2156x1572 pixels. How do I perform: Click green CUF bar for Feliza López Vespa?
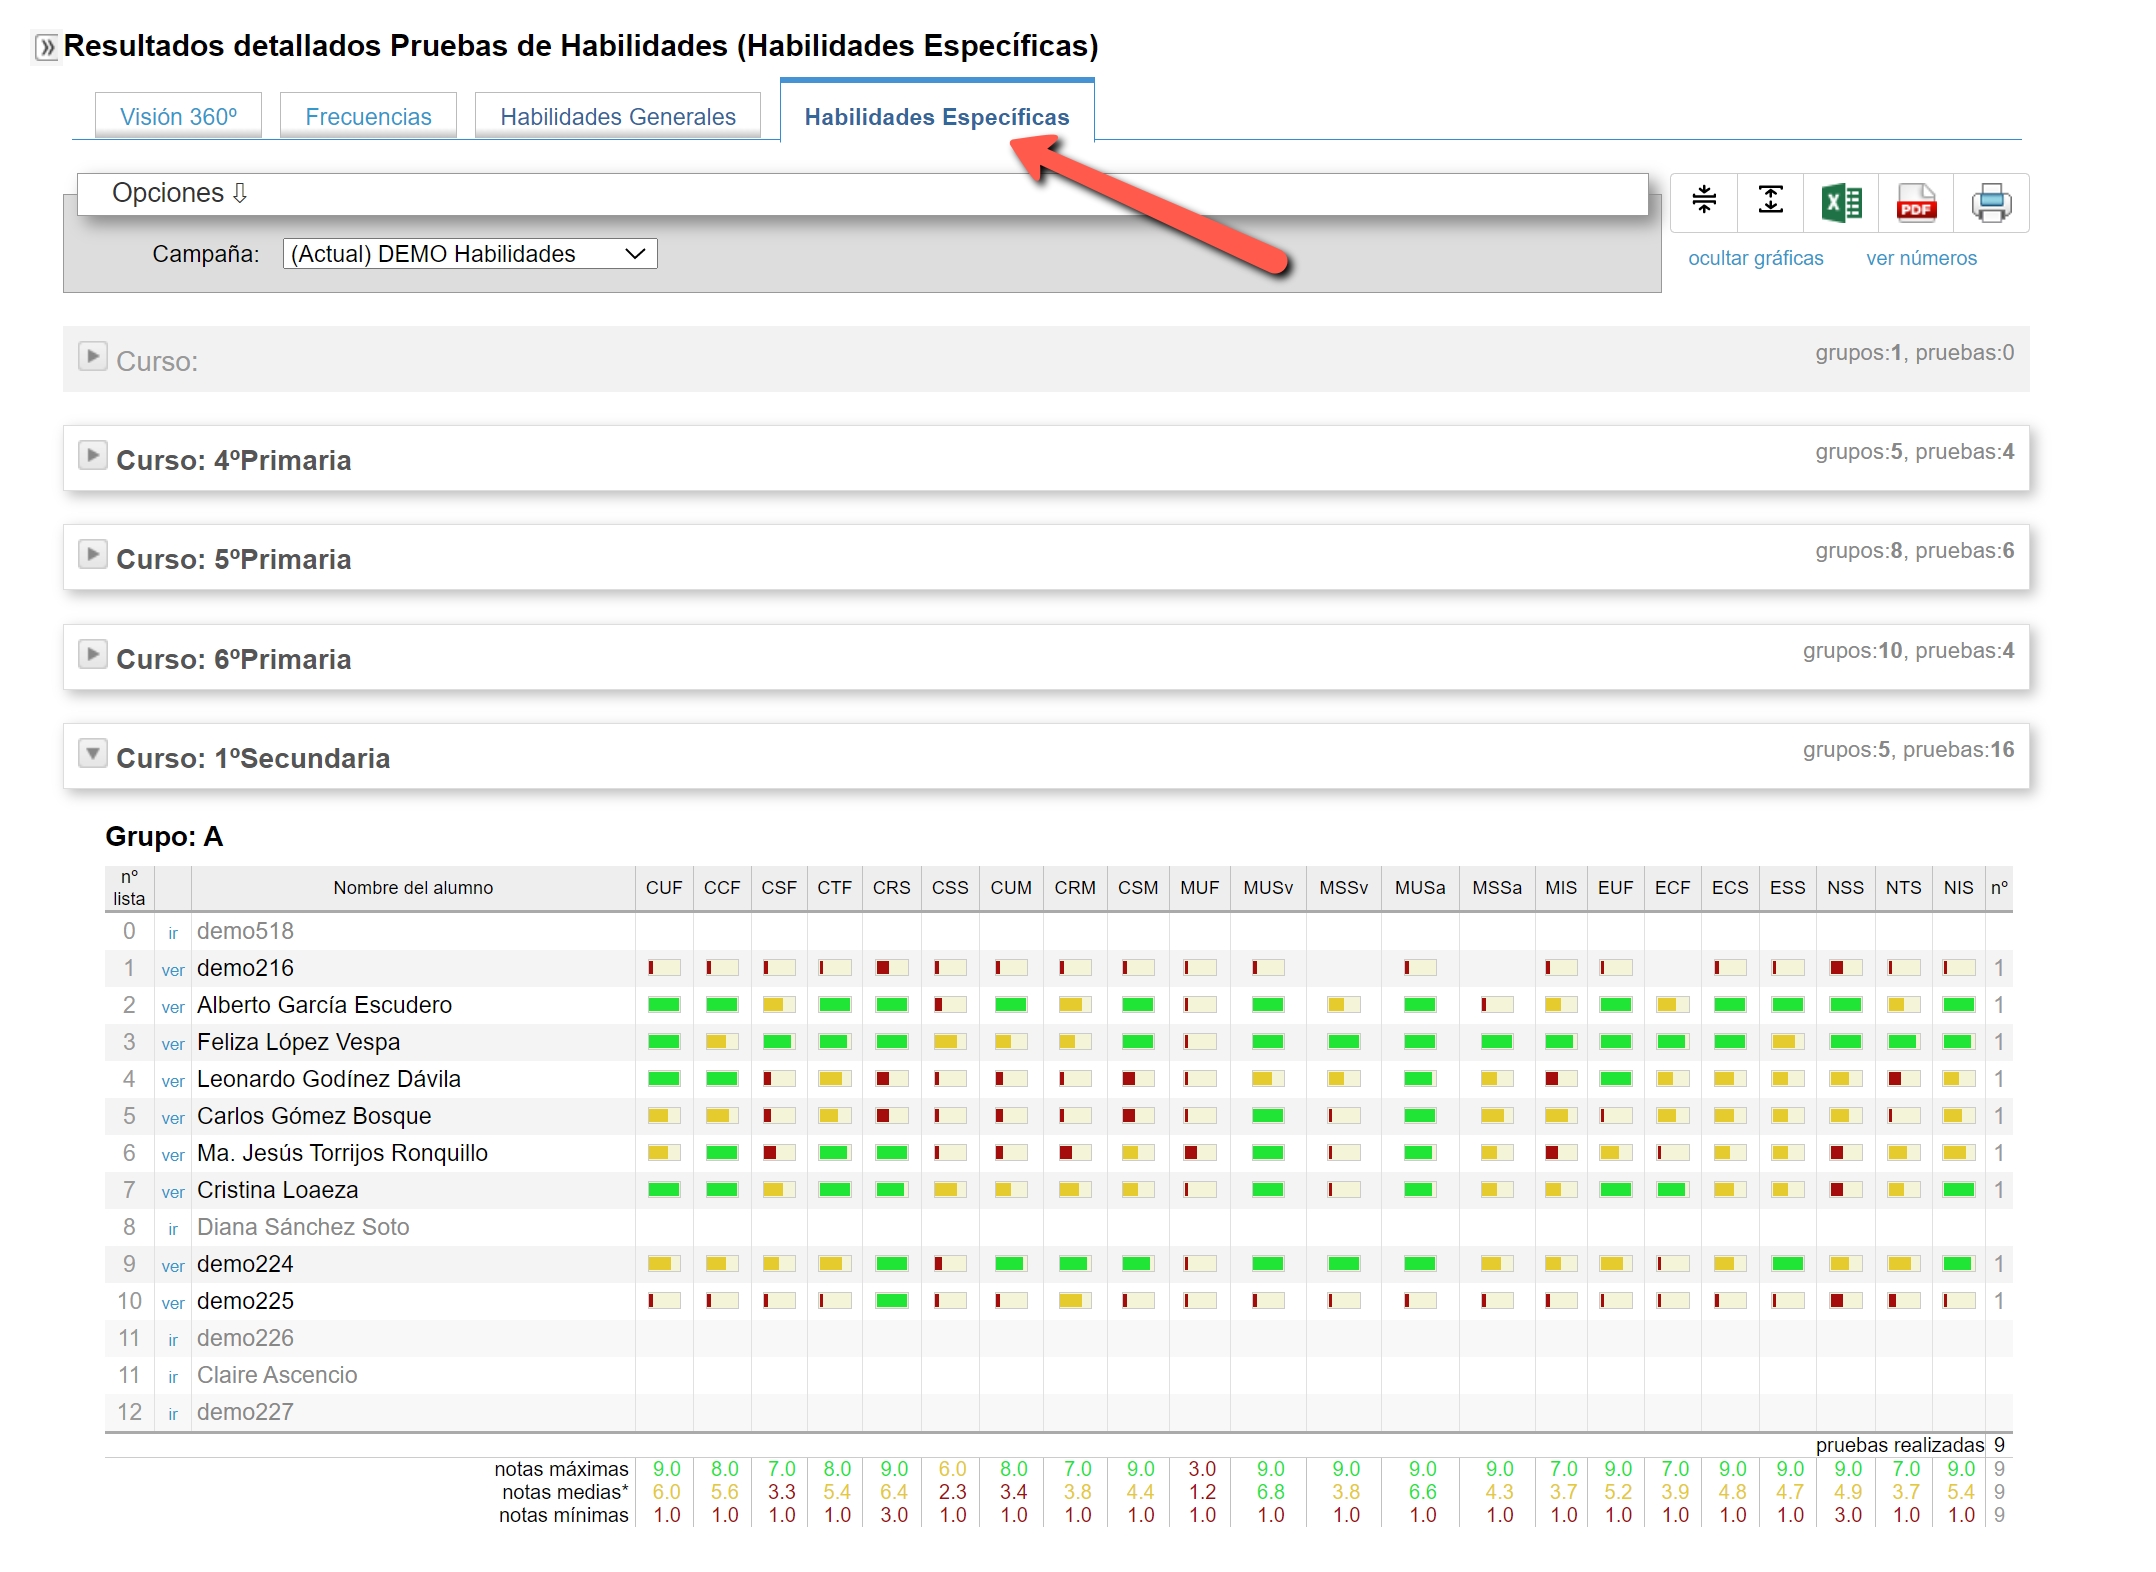point(664,1042)
